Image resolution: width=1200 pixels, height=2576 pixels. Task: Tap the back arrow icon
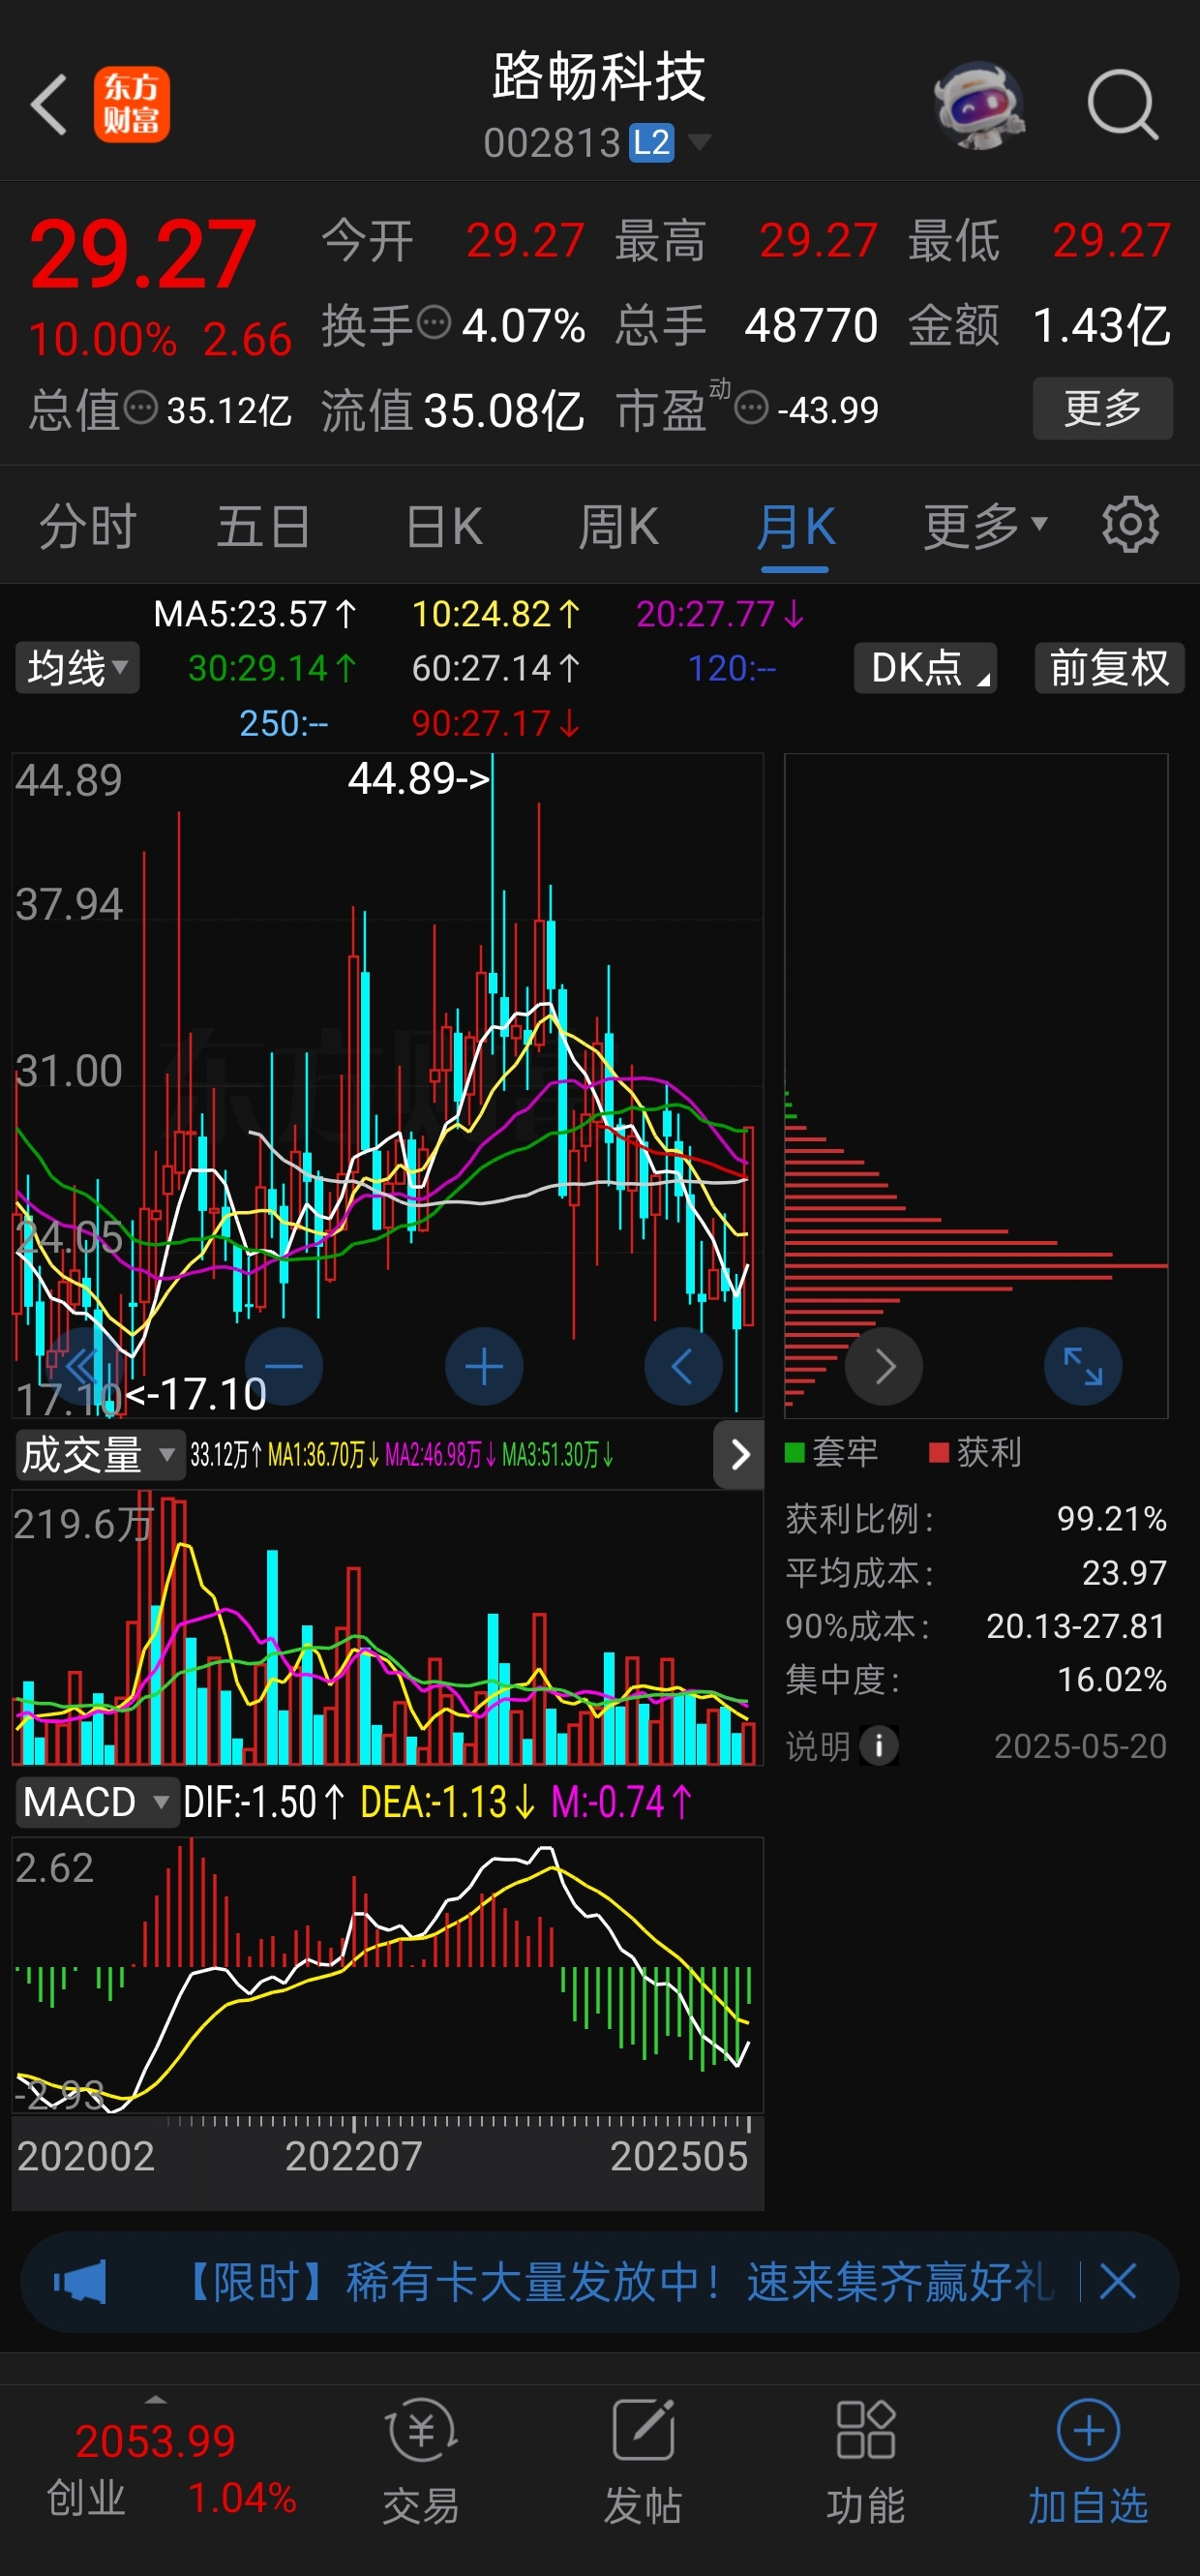tap(48, 104)
